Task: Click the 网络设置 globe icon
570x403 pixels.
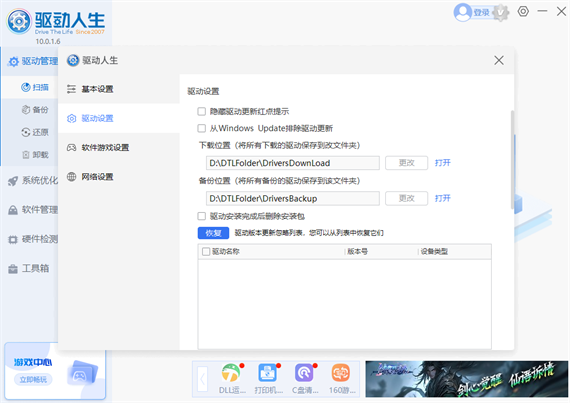Action: click(x=72, y=177)
